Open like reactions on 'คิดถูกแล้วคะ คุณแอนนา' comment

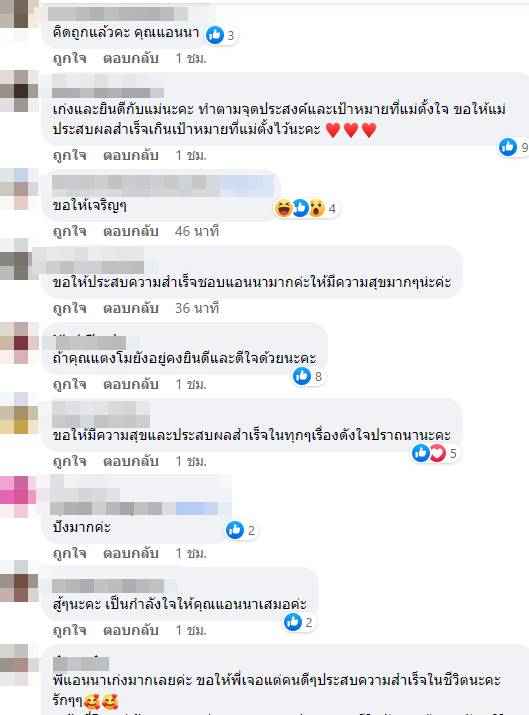(x=221, y=35)
